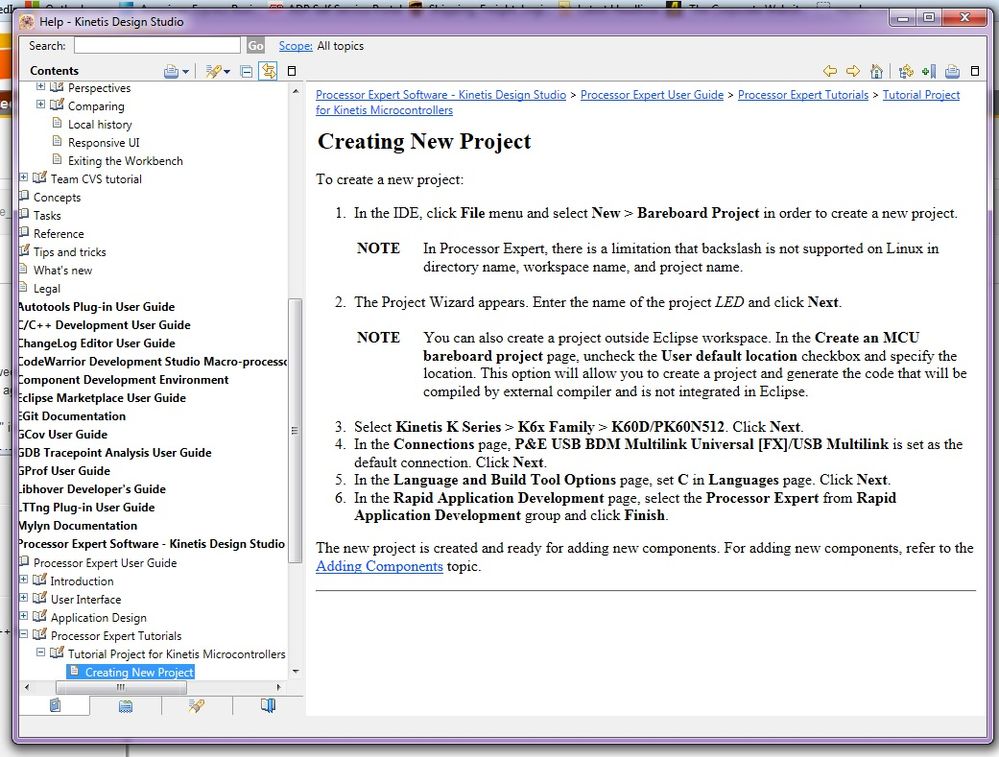Open the Local history topic
999x757 pixels.
tap(100, 124)
